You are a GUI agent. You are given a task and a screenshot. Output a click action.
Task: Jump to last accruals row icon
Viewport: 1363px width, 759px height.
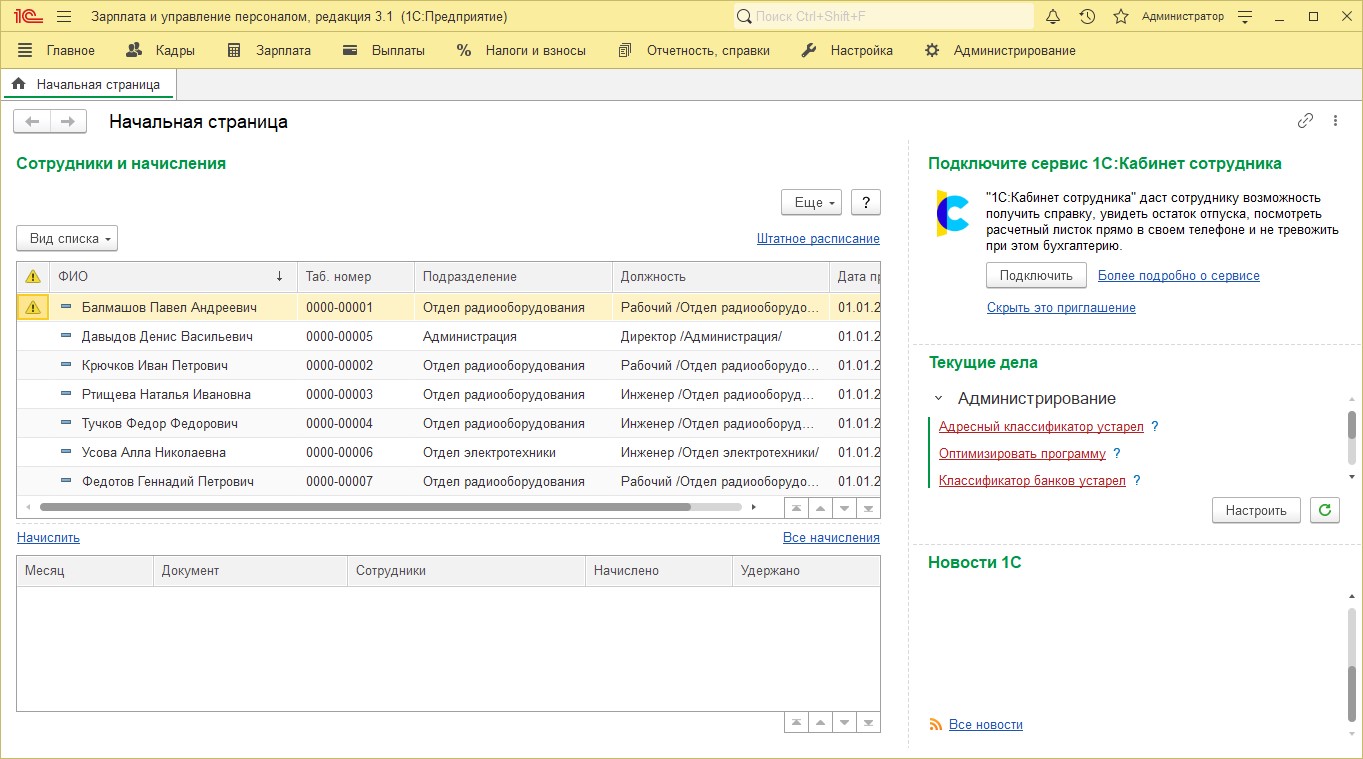point(869,722)
